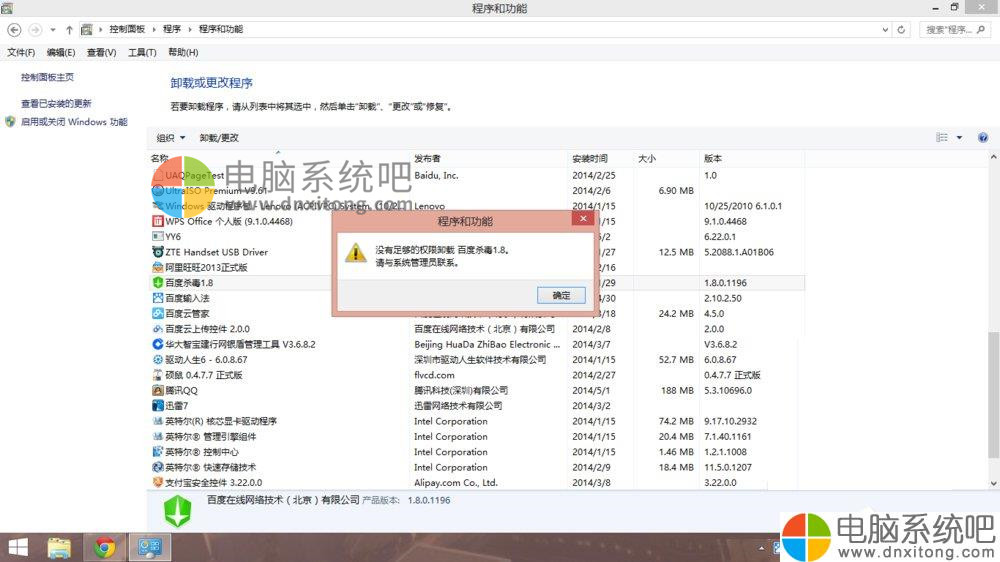This screenshot has width=1000, height=562.
Task: Sort by 安装时间 column header
Action: [x=589, y=158]
